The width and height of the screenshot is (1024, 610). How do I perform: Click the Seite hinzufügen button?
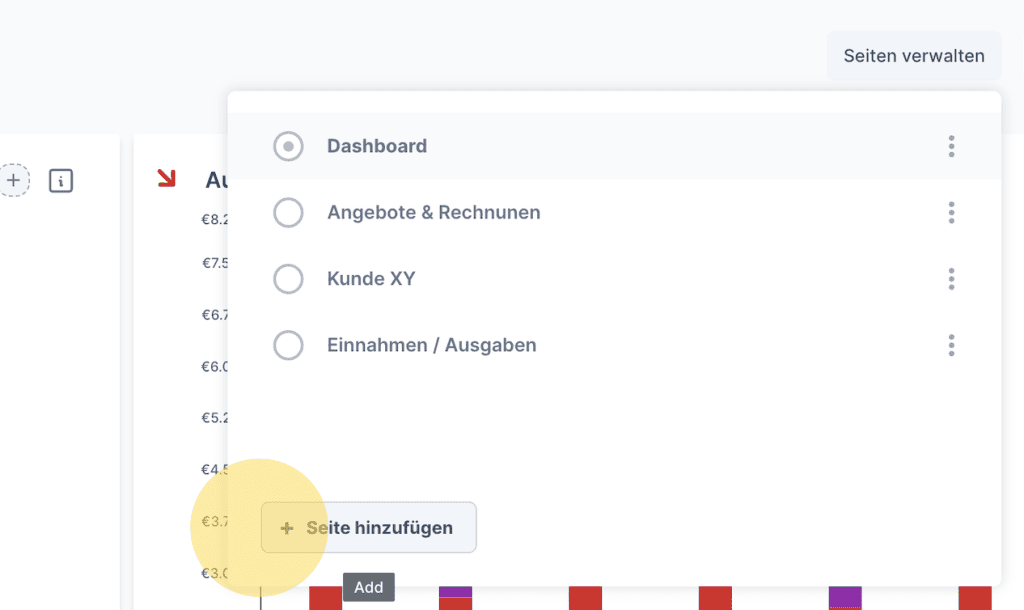click(369, 528)
